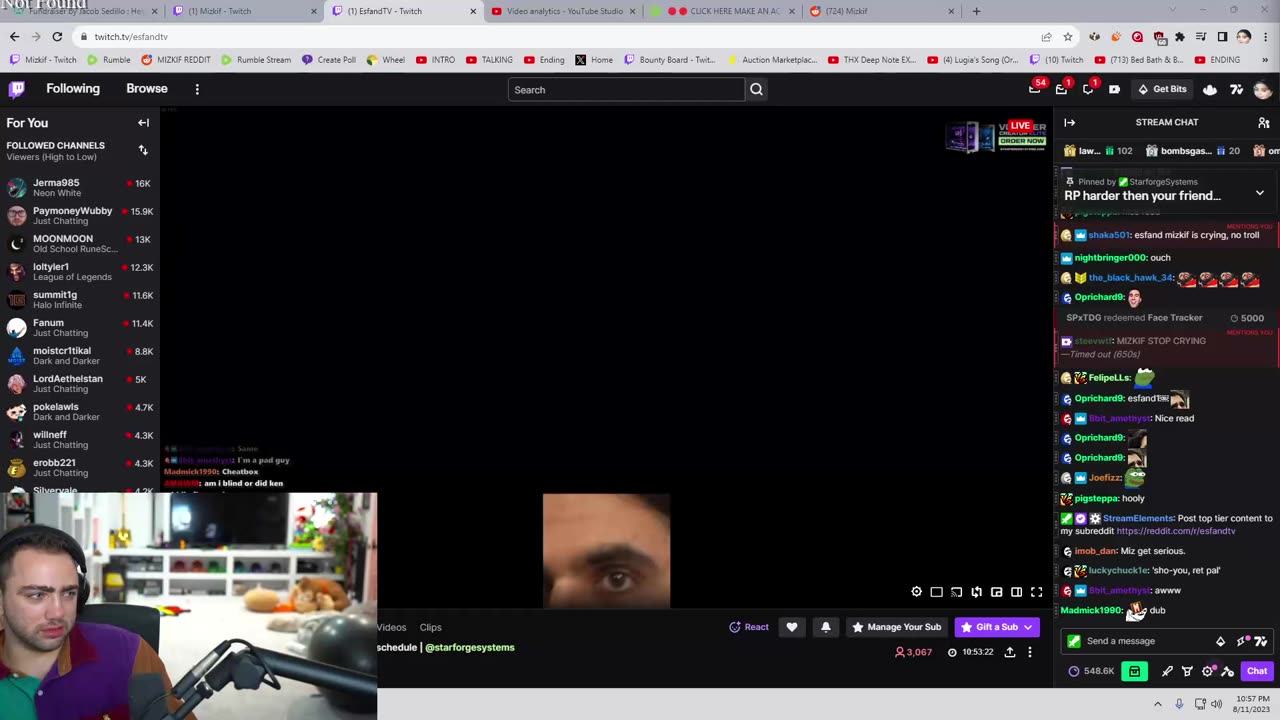Open chat identity badge icon
The width and height of the screenshot is (1280, 720).
(x=1074, y=641)
